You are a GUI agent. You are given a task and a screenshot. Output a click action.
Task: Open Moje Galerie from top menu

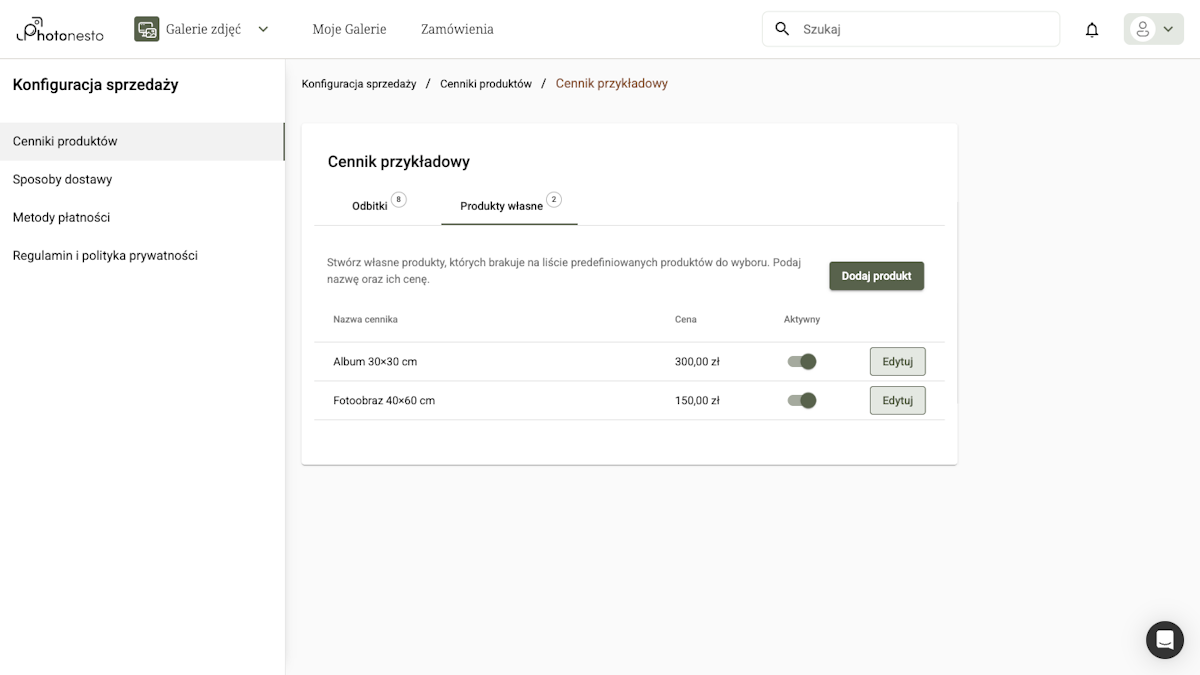click(349, 29)
